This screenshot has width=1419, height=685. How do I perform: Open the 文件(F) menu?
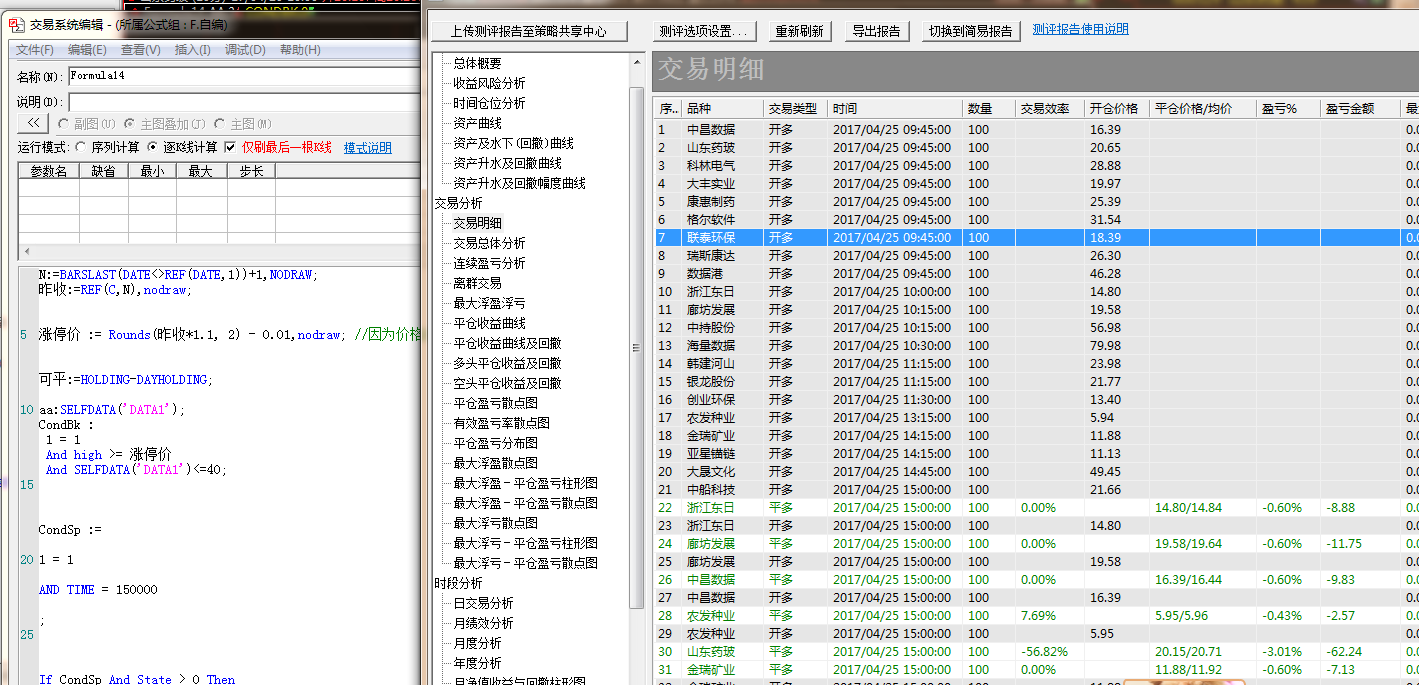tap(35, 50)
